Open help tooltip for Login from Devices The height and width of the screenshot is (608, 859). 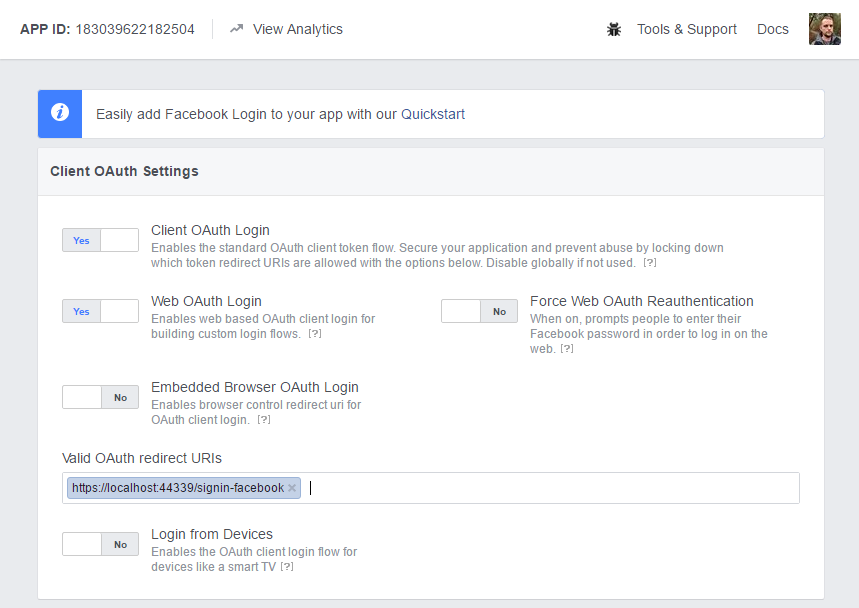pos(287,567)
